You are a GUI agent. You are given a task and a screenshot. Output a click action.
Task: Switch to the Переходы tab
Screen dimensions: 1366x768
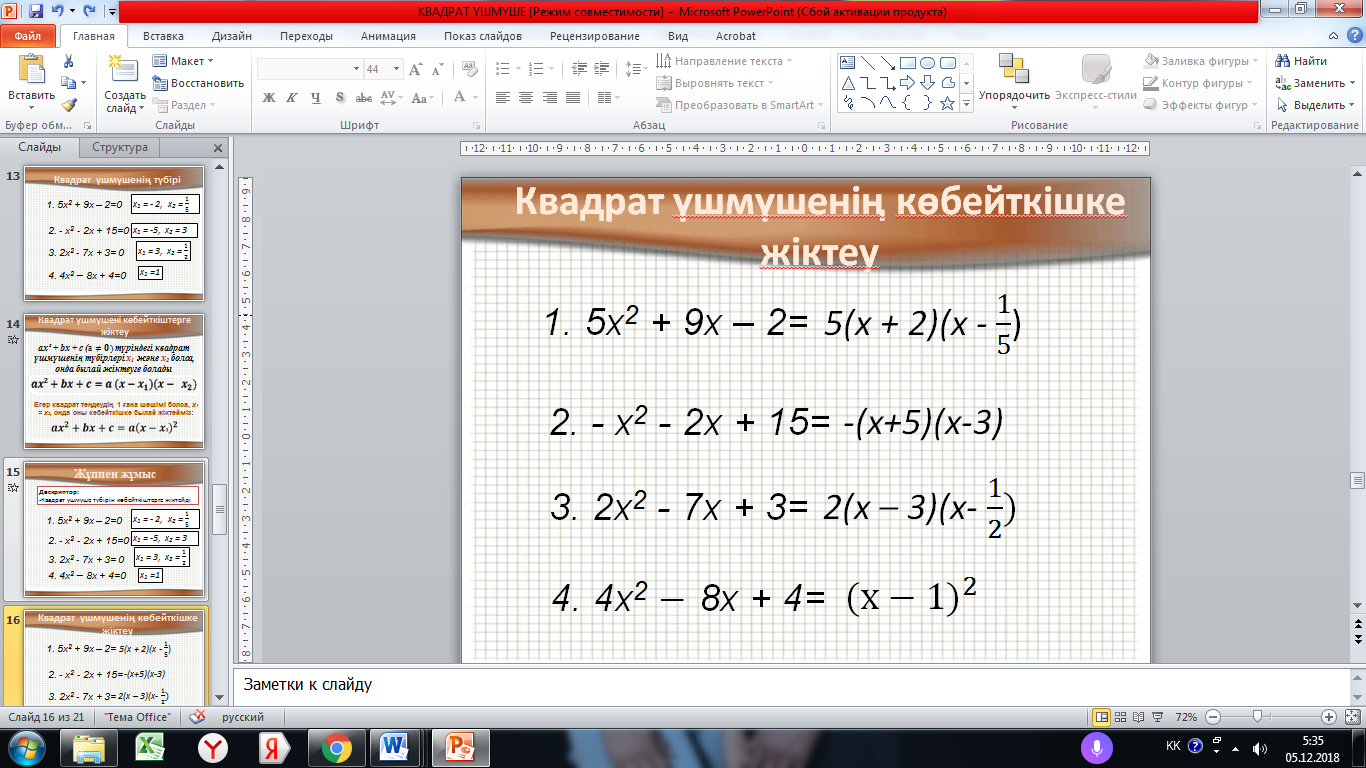tap(306, 36)
